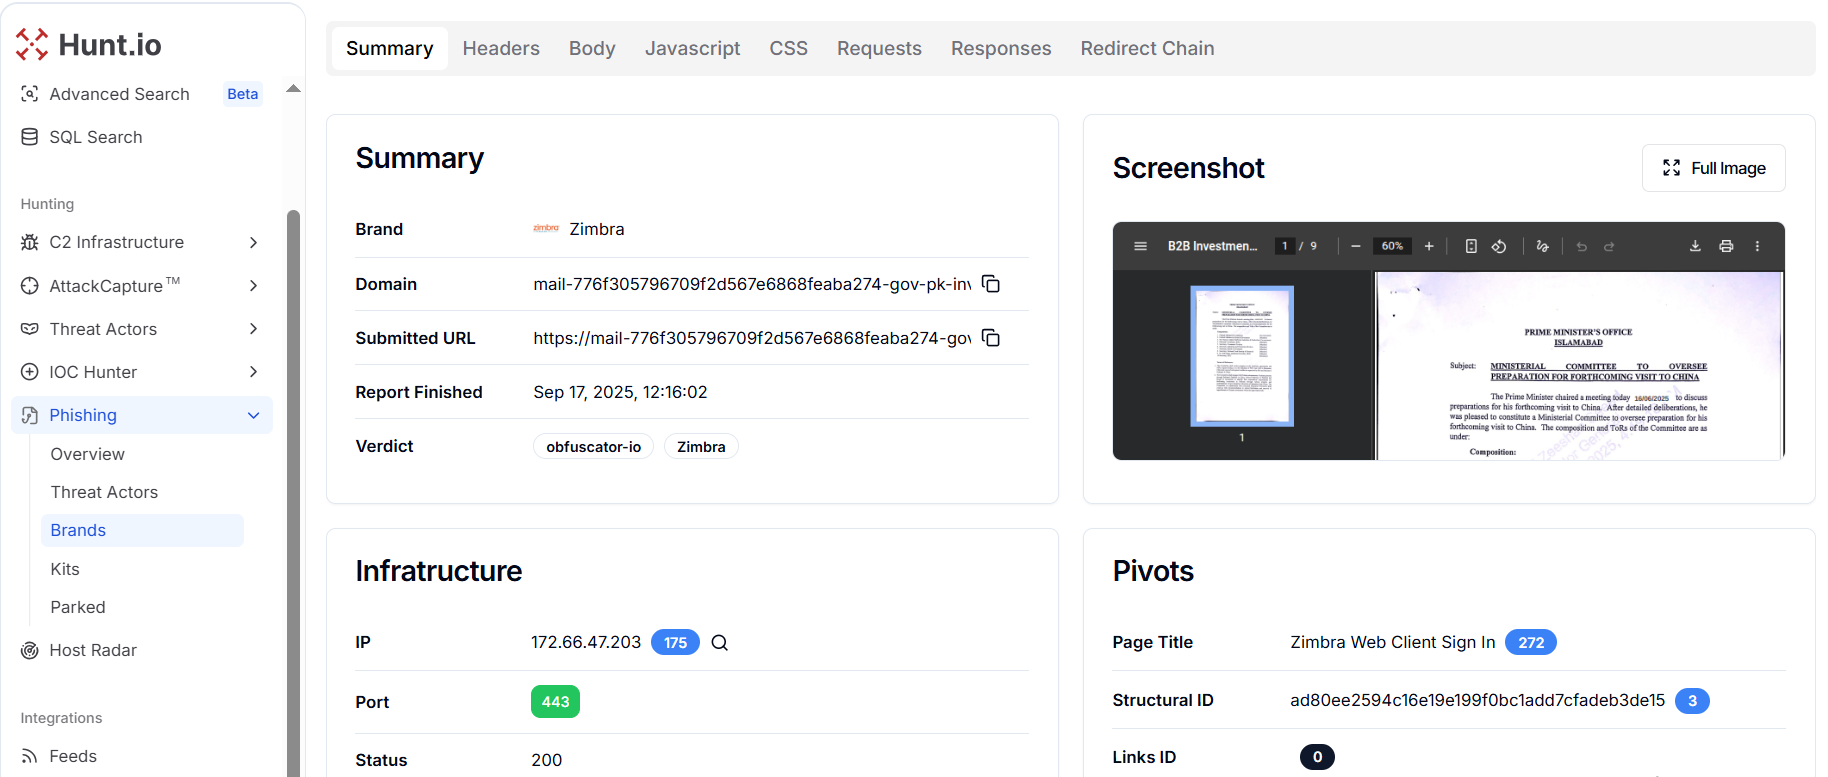Open the Advanced Search sidebar item
Image resolution: width=1828 pixels, height=777 pixels.
coord(119,94)
